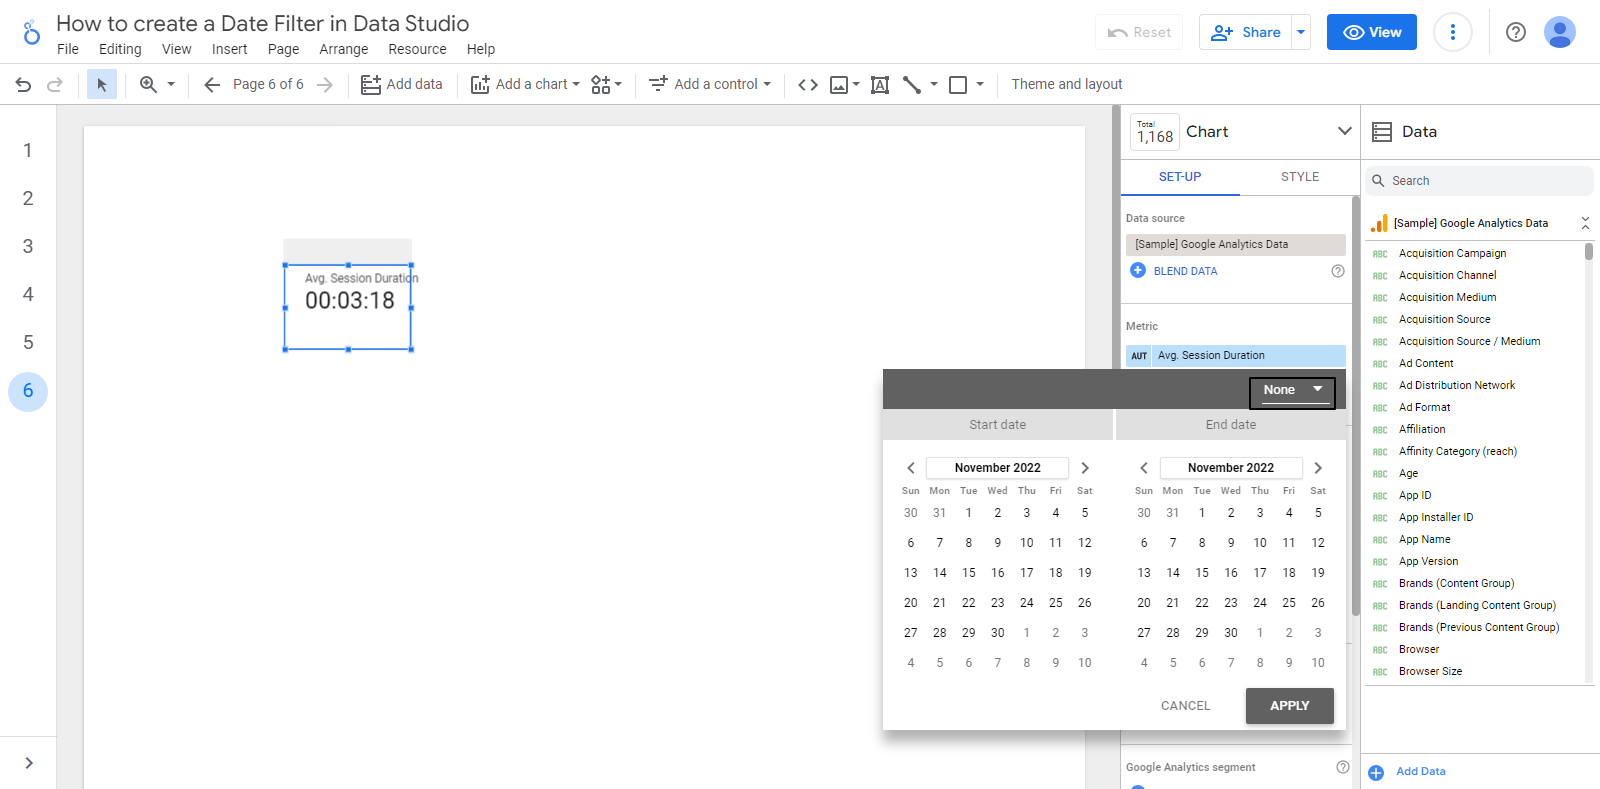Screen dimensions: 1600x789
Task: Click the plus icon beside Blend Data
Action: click(x=1138, y=270)
